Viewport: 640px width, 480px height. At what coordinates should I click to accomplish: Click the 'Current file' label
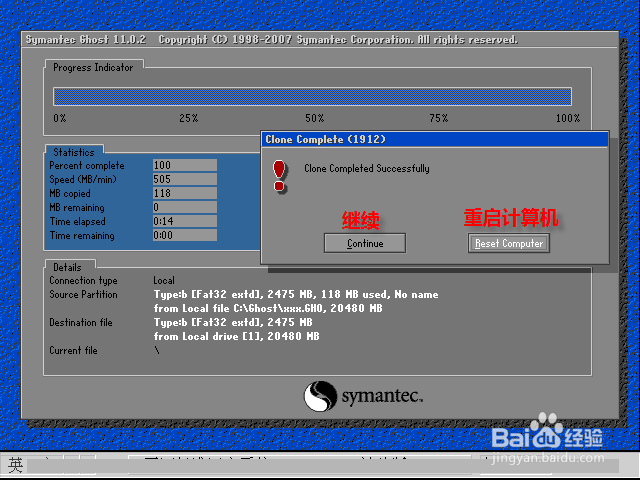[73, 351]
